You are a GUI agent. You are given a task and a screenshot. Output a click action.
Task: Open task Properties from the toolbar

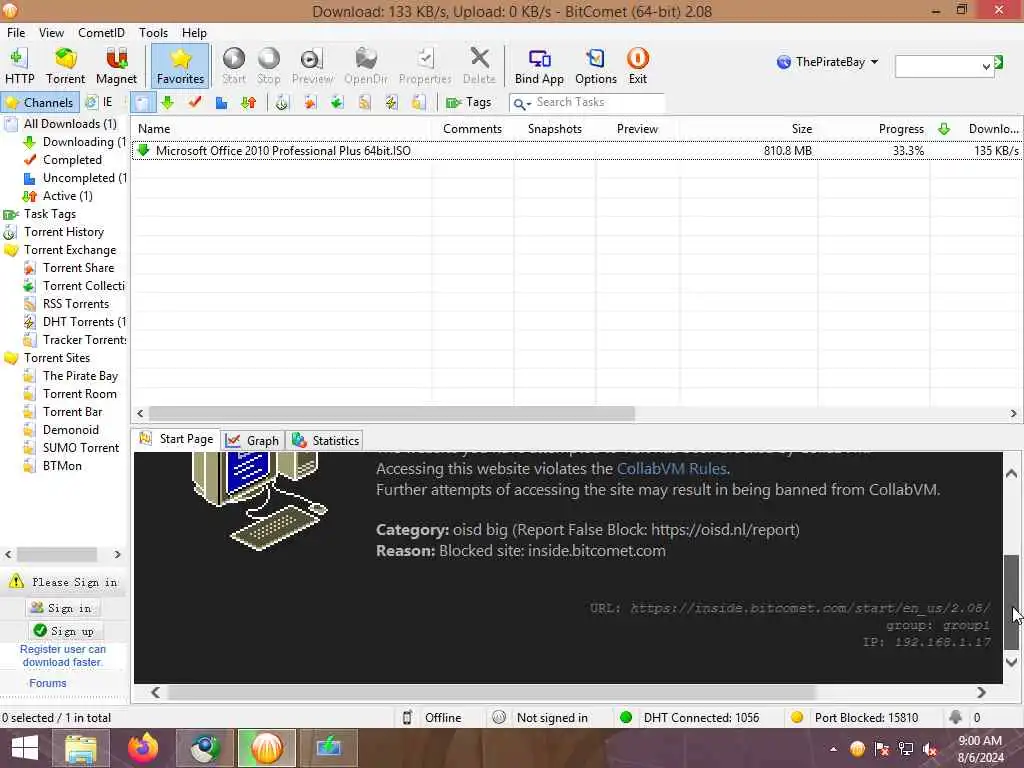[x=425, y=67]
